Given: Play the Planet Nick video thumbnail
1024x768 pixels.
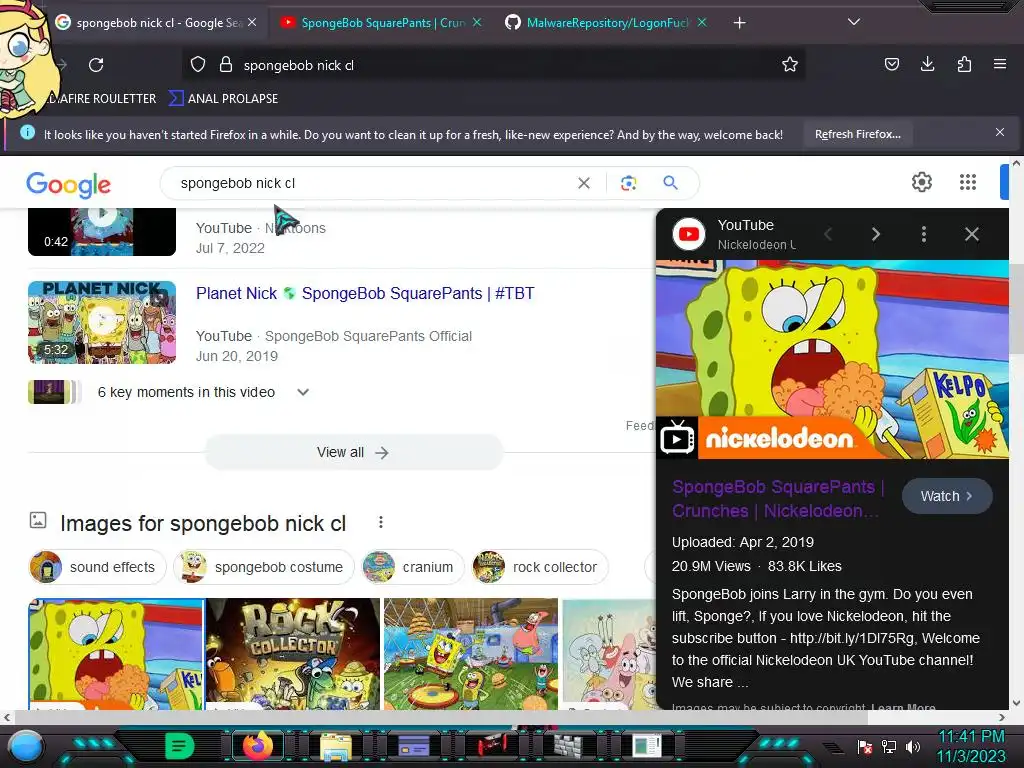Looking at the screenshot, I should pyautogui.click(x=102, y=322).
